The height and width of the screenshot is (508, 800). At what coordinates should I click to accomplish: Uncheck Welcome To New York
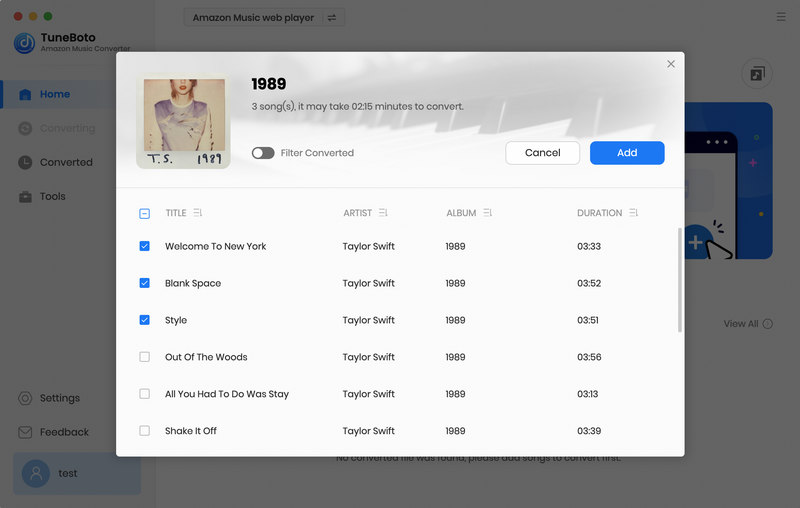(x=144, y=246)
